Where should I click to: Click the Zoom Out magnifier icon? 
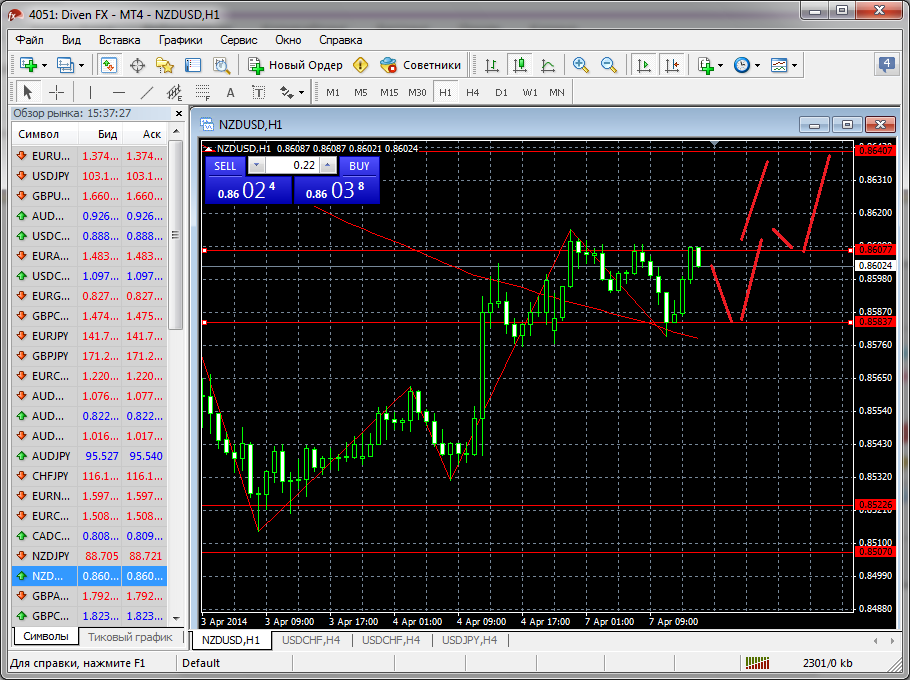608,65
